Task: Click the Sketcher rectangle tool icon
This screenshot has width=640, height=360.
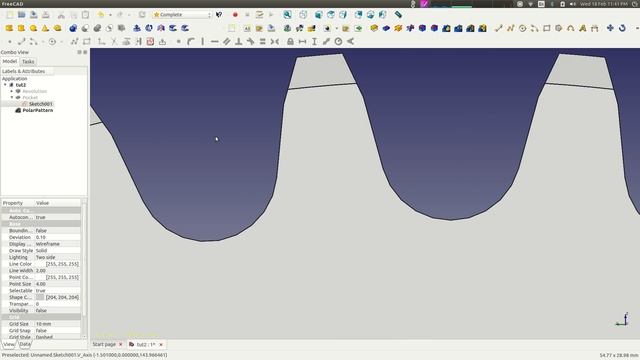Action: (87, 42)
